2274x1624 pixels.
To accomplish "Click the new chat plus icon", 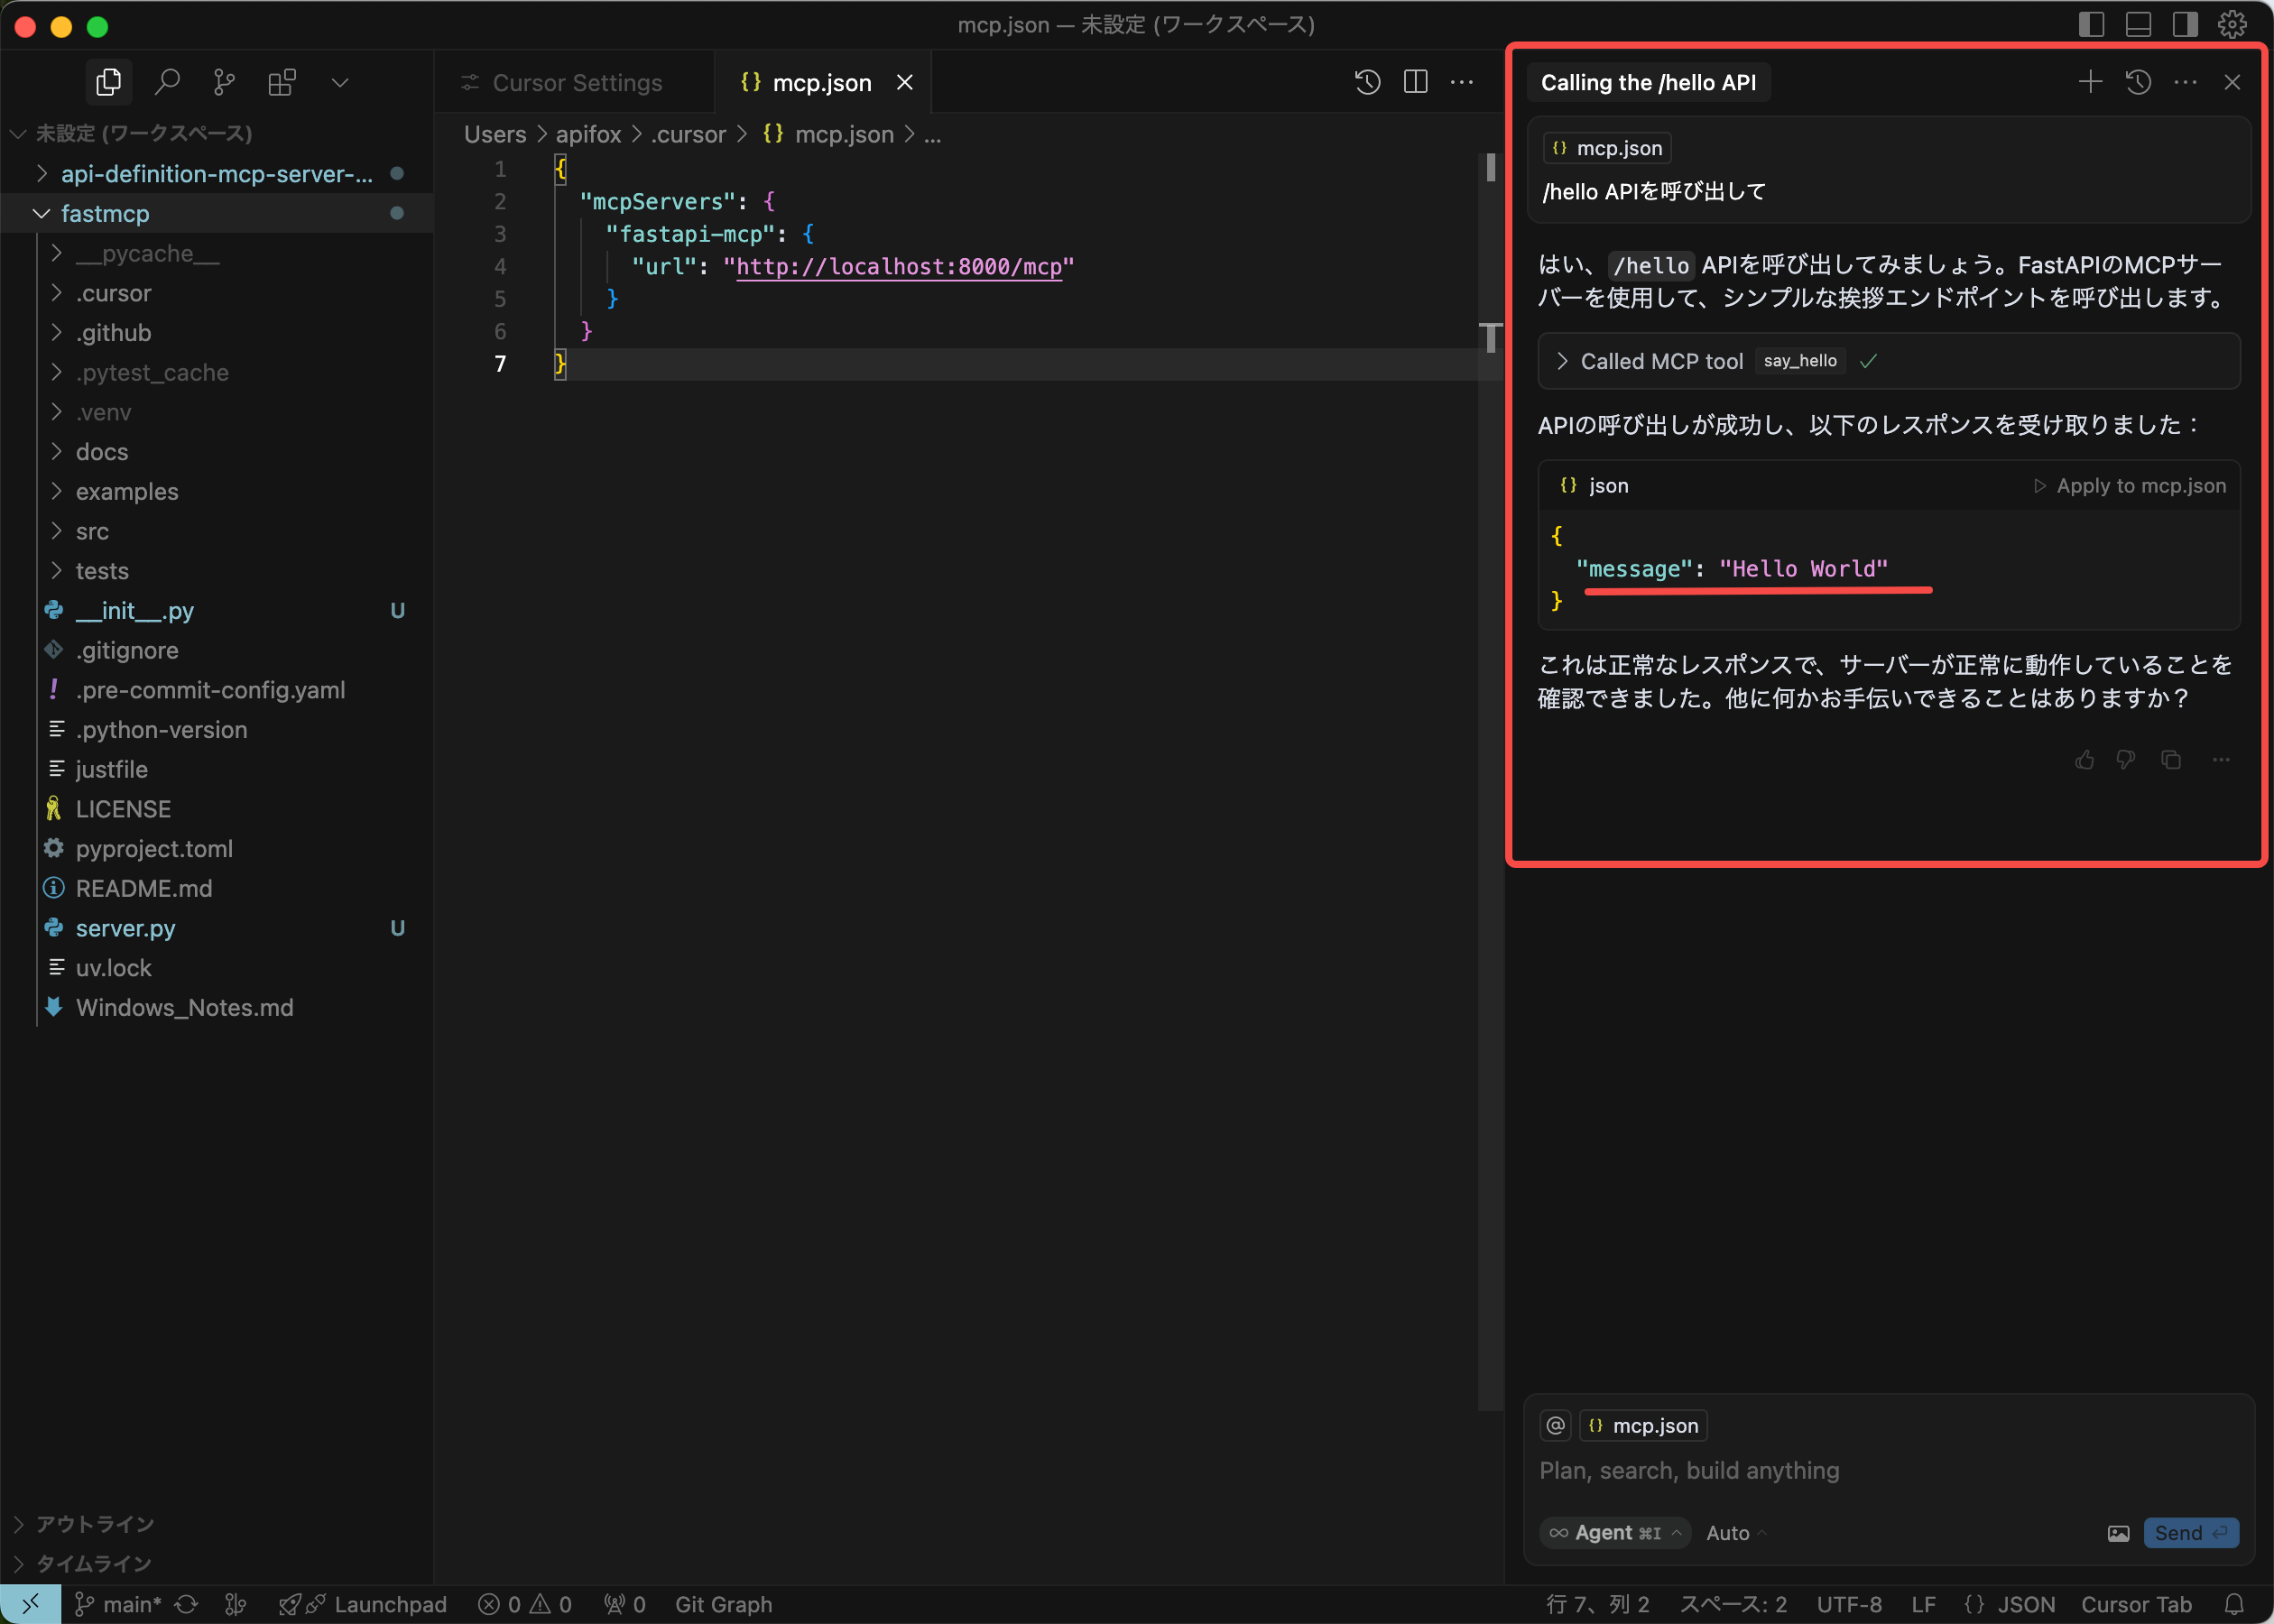I will pos(2089,82).
